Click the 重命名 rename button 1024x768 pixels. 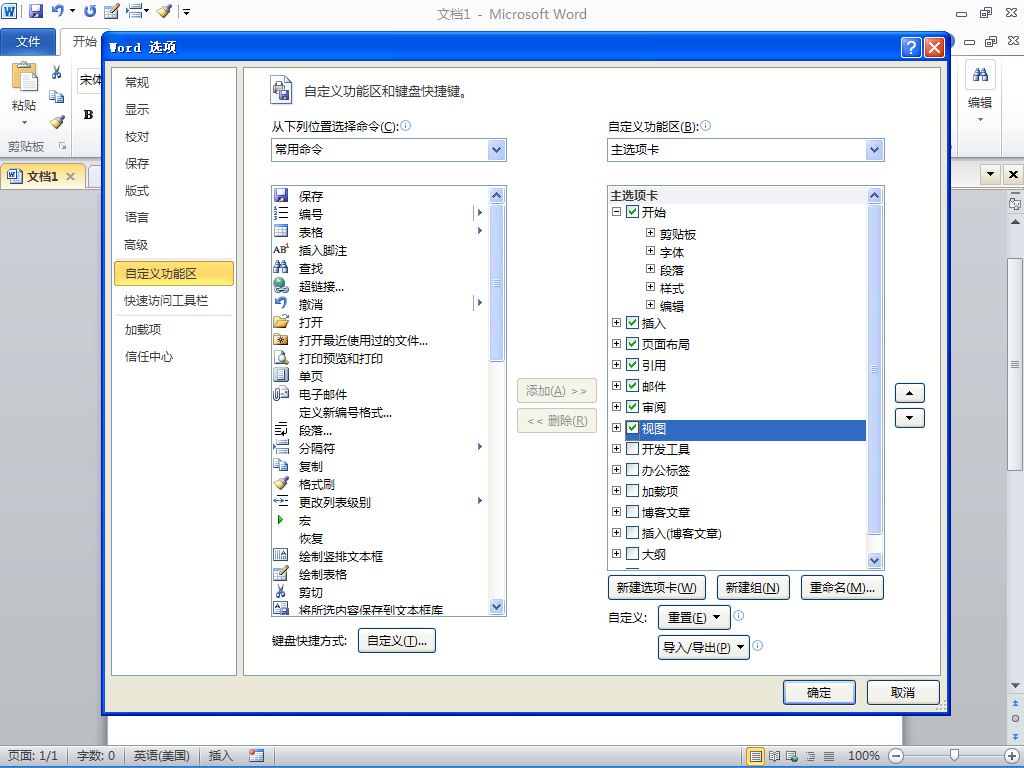click(842, 587)
